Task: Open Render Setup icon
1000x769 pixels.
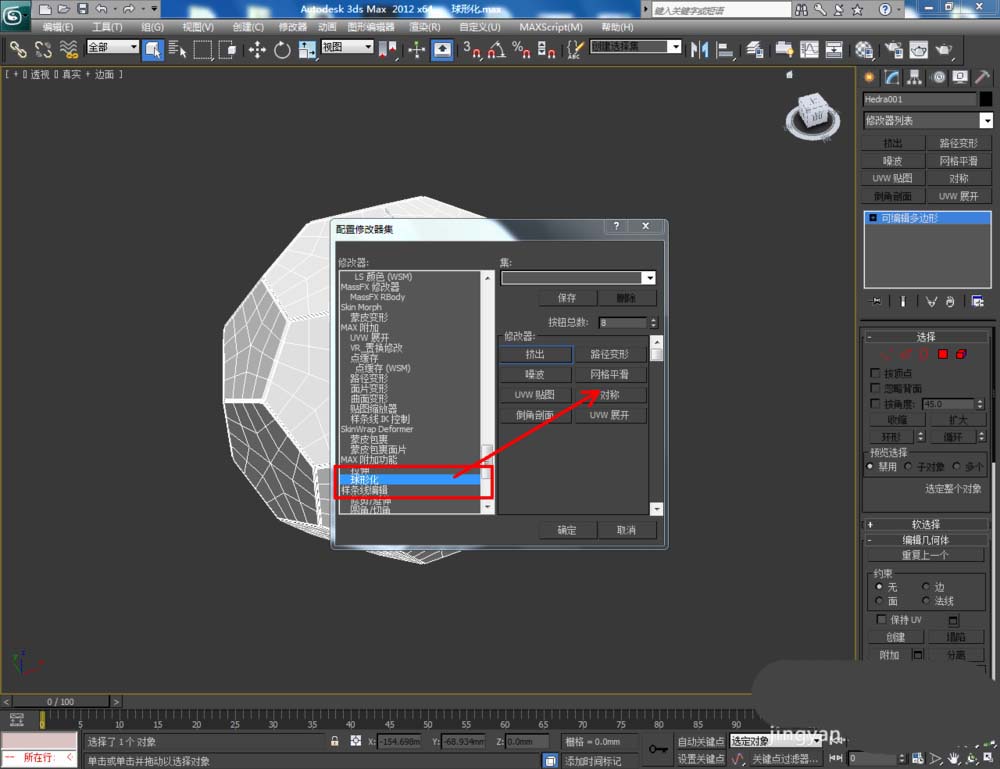Action: coord(893,49)
